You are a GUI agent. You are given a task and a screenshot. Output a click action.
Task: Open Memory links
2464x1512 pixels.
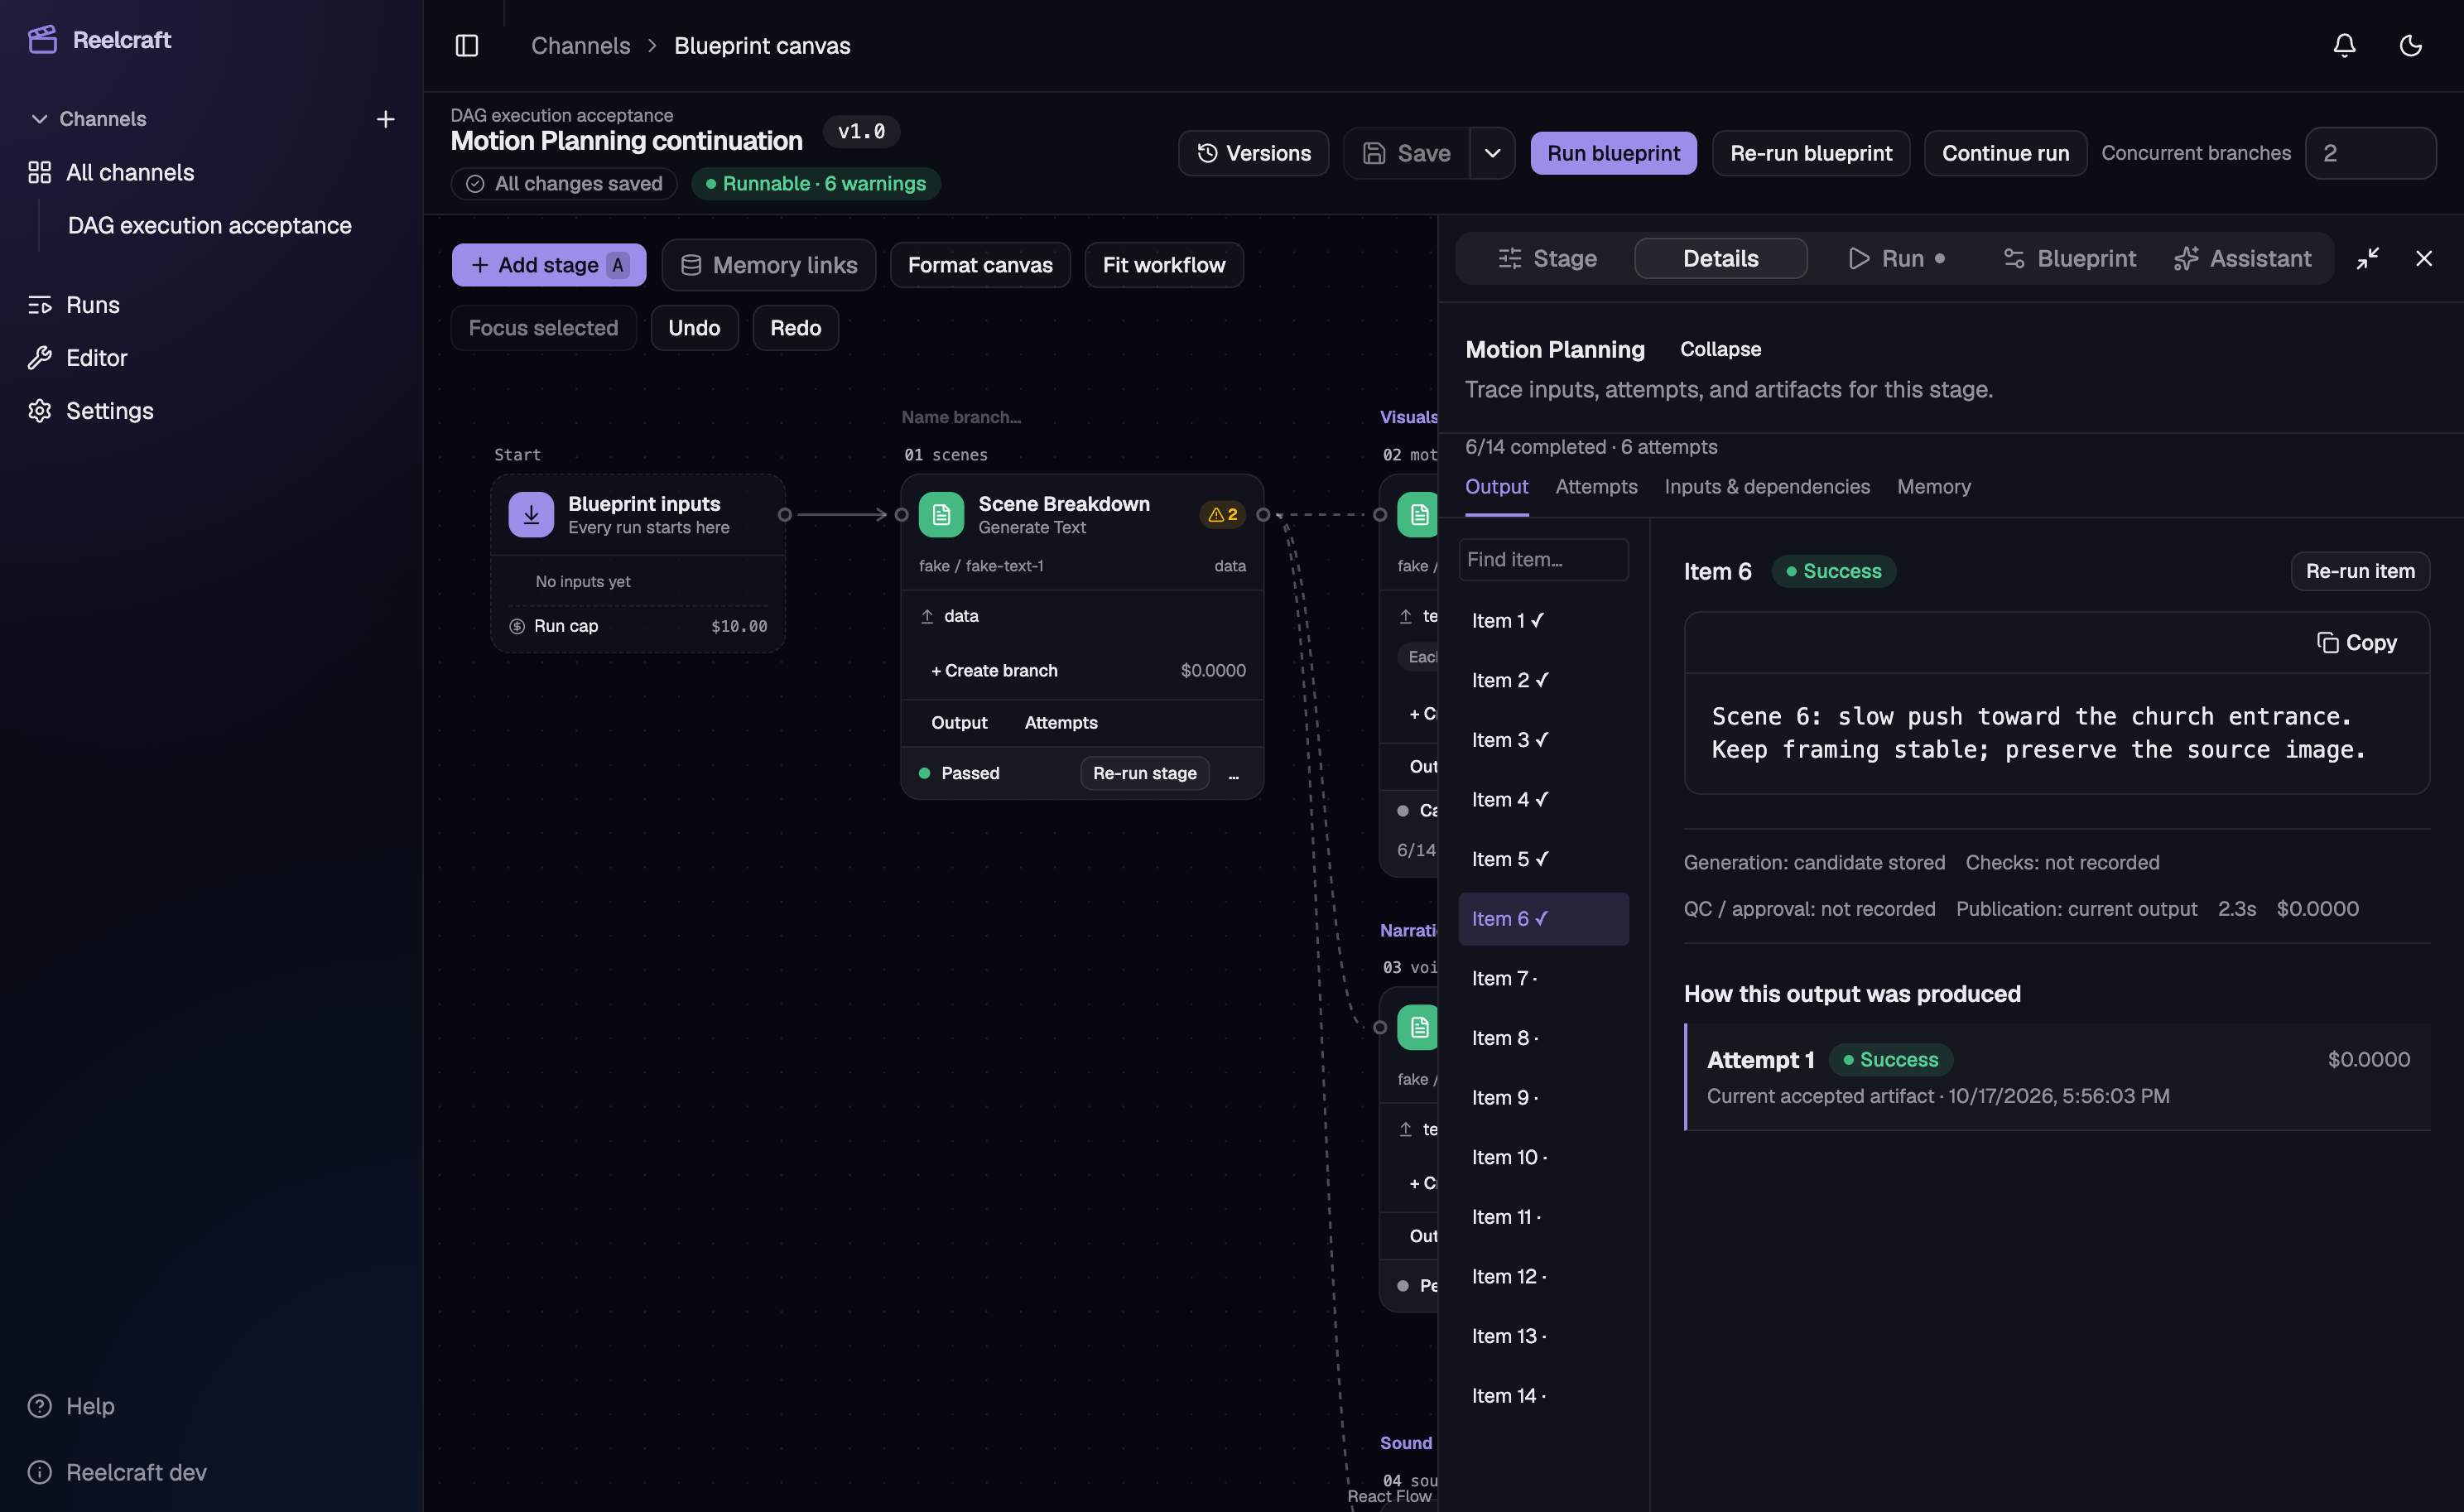(768, 265)
